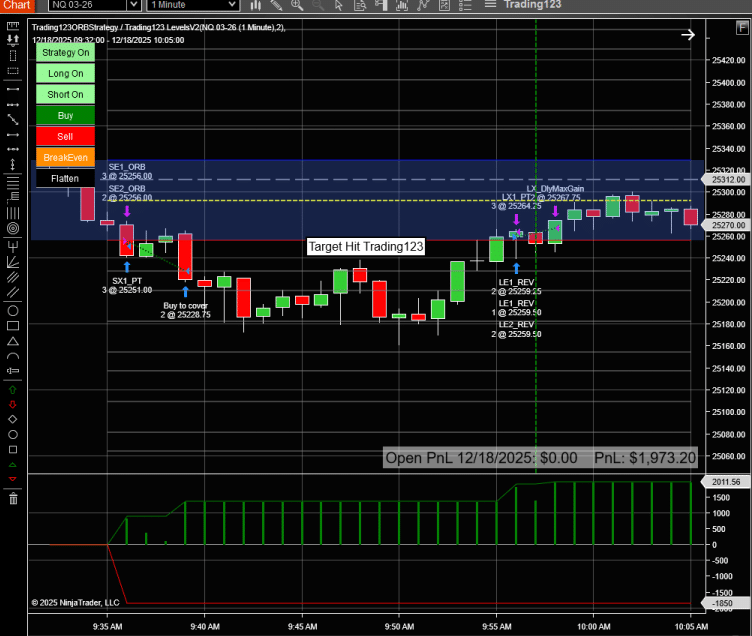Click the 9:50 AM time axis label

point(399,626)
